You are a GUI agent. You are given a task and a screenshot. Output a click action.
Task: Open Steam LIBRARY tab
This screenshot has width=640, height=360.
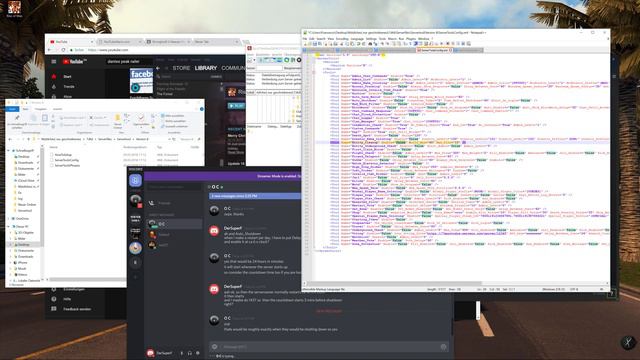pyautogui.click(x=206, y=68)
